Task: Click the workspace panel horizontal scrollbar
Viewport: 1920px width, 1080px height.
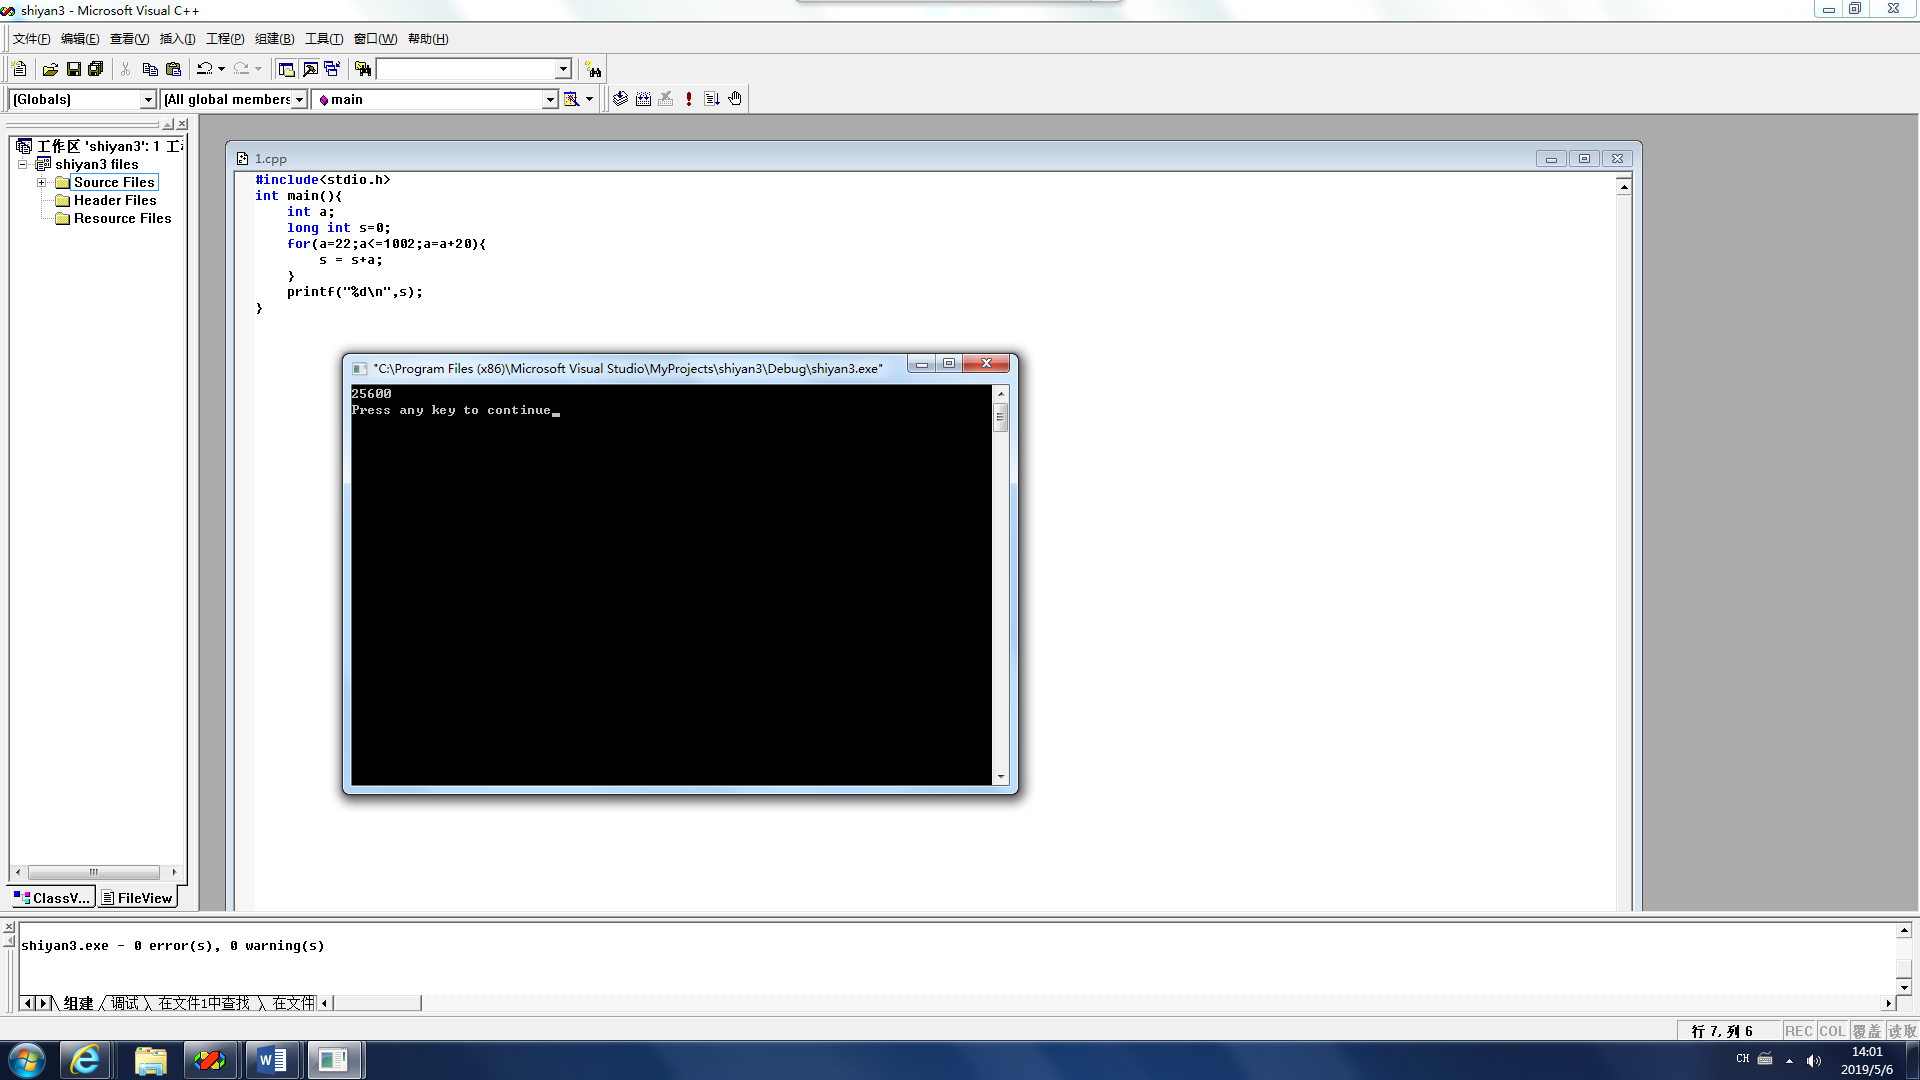Action: (94, 872)
